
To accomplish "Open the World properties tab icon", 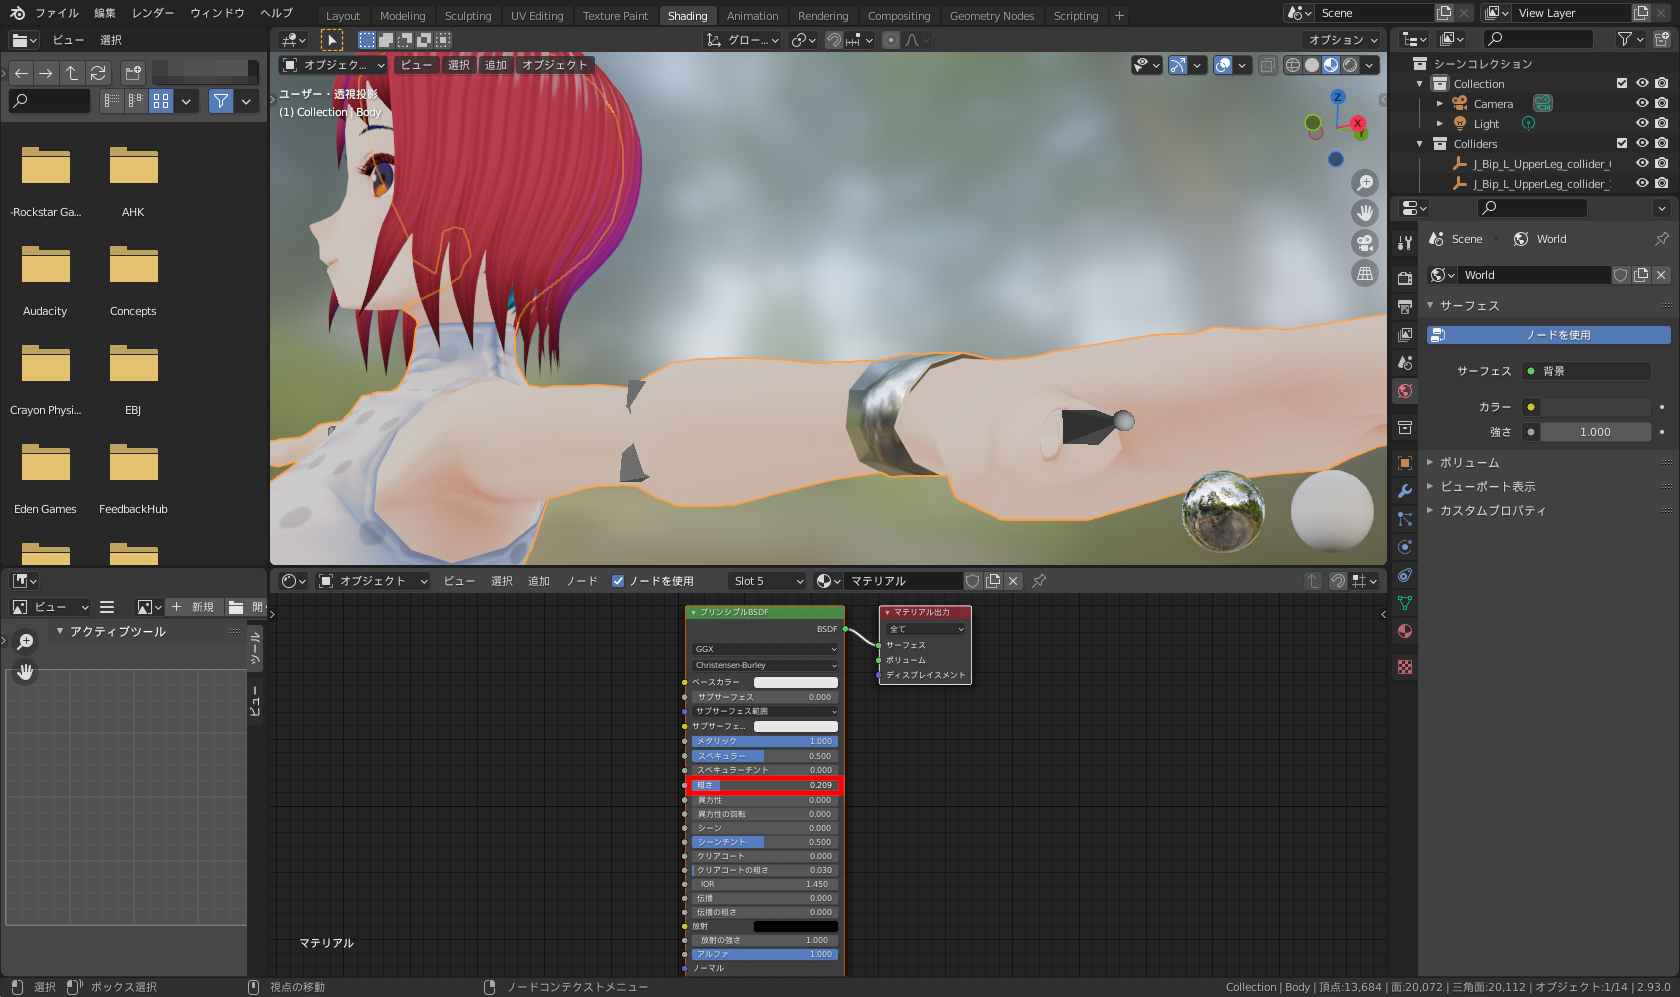I will point(1405,391).
